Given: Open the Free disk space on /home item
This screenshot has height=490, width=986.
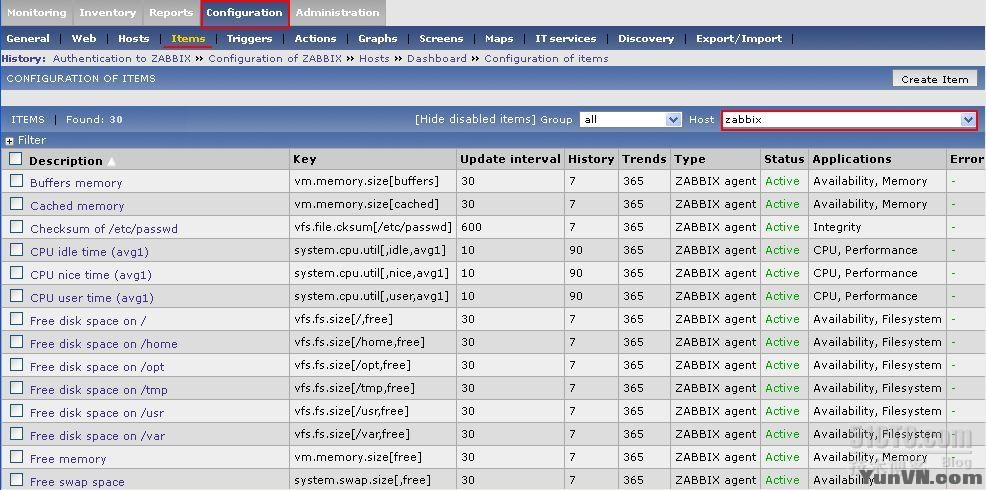Looking at the screenshot, I should point(104,344).
